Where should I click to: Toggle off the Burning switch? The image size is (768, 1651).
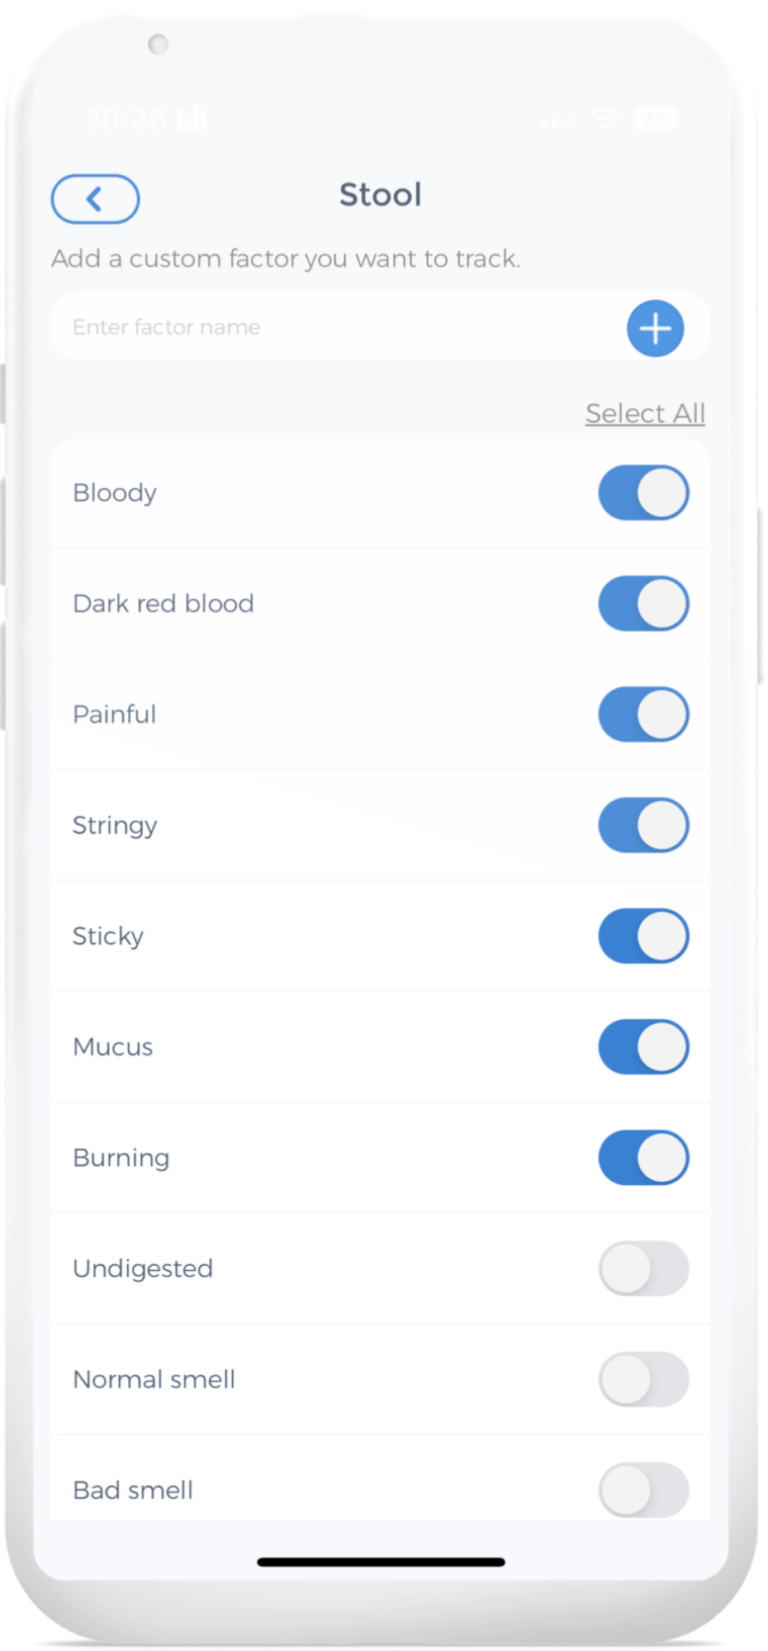[643, 1158]
